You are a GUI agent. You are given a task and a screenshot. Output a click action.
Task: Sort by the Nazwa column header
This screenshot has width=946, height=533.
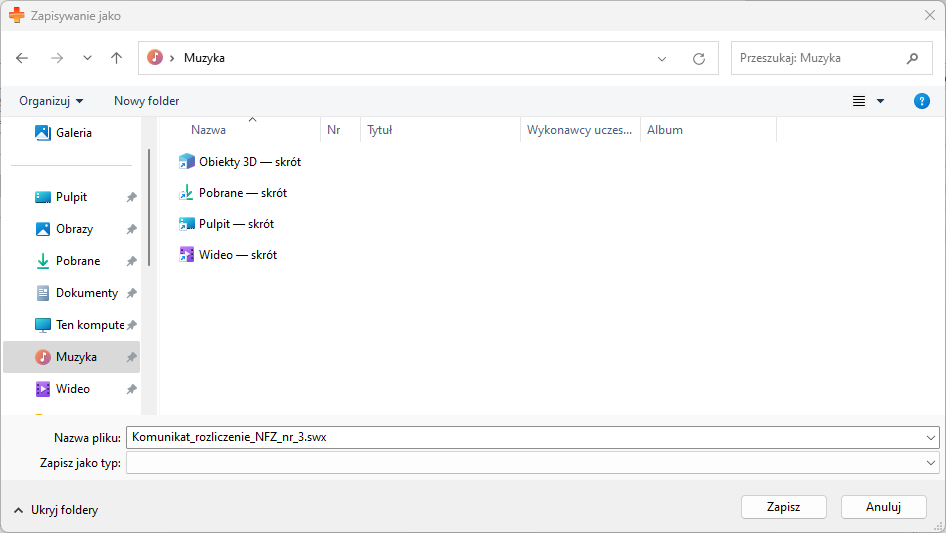point(209,130)
